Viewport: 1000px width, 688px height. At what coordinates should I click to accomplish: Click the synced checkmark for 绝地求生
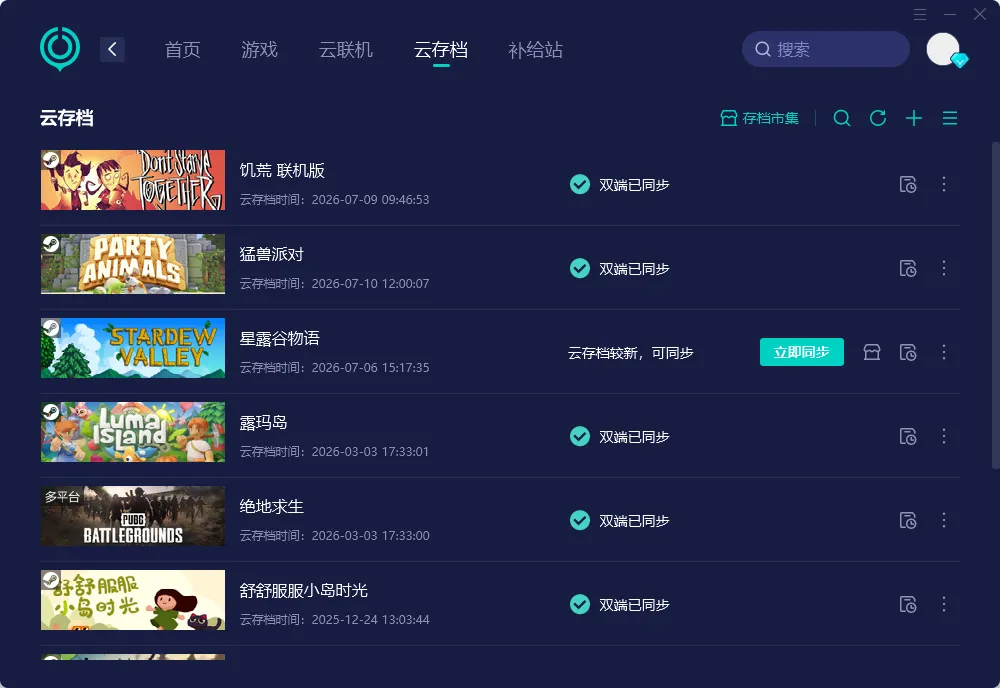pyautogui.click(x=580, y=520)
